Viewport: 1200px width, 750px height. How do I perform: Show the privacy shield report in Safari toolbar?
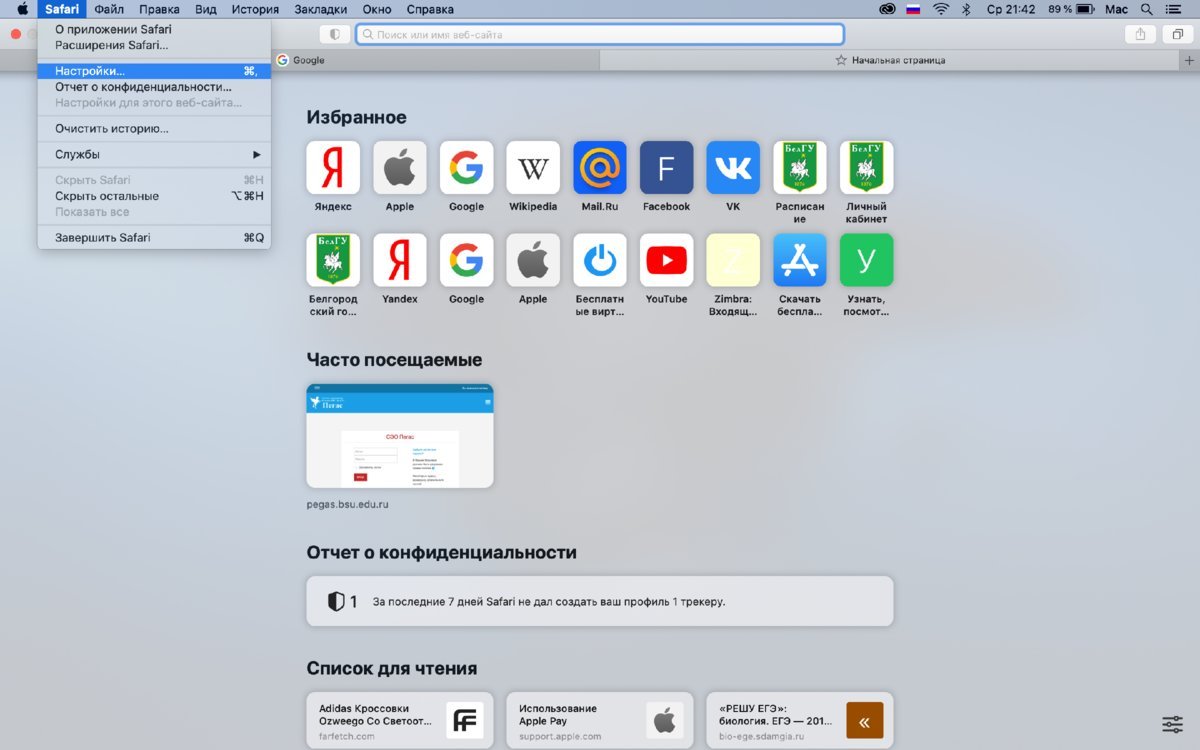(x=334, y=34)
